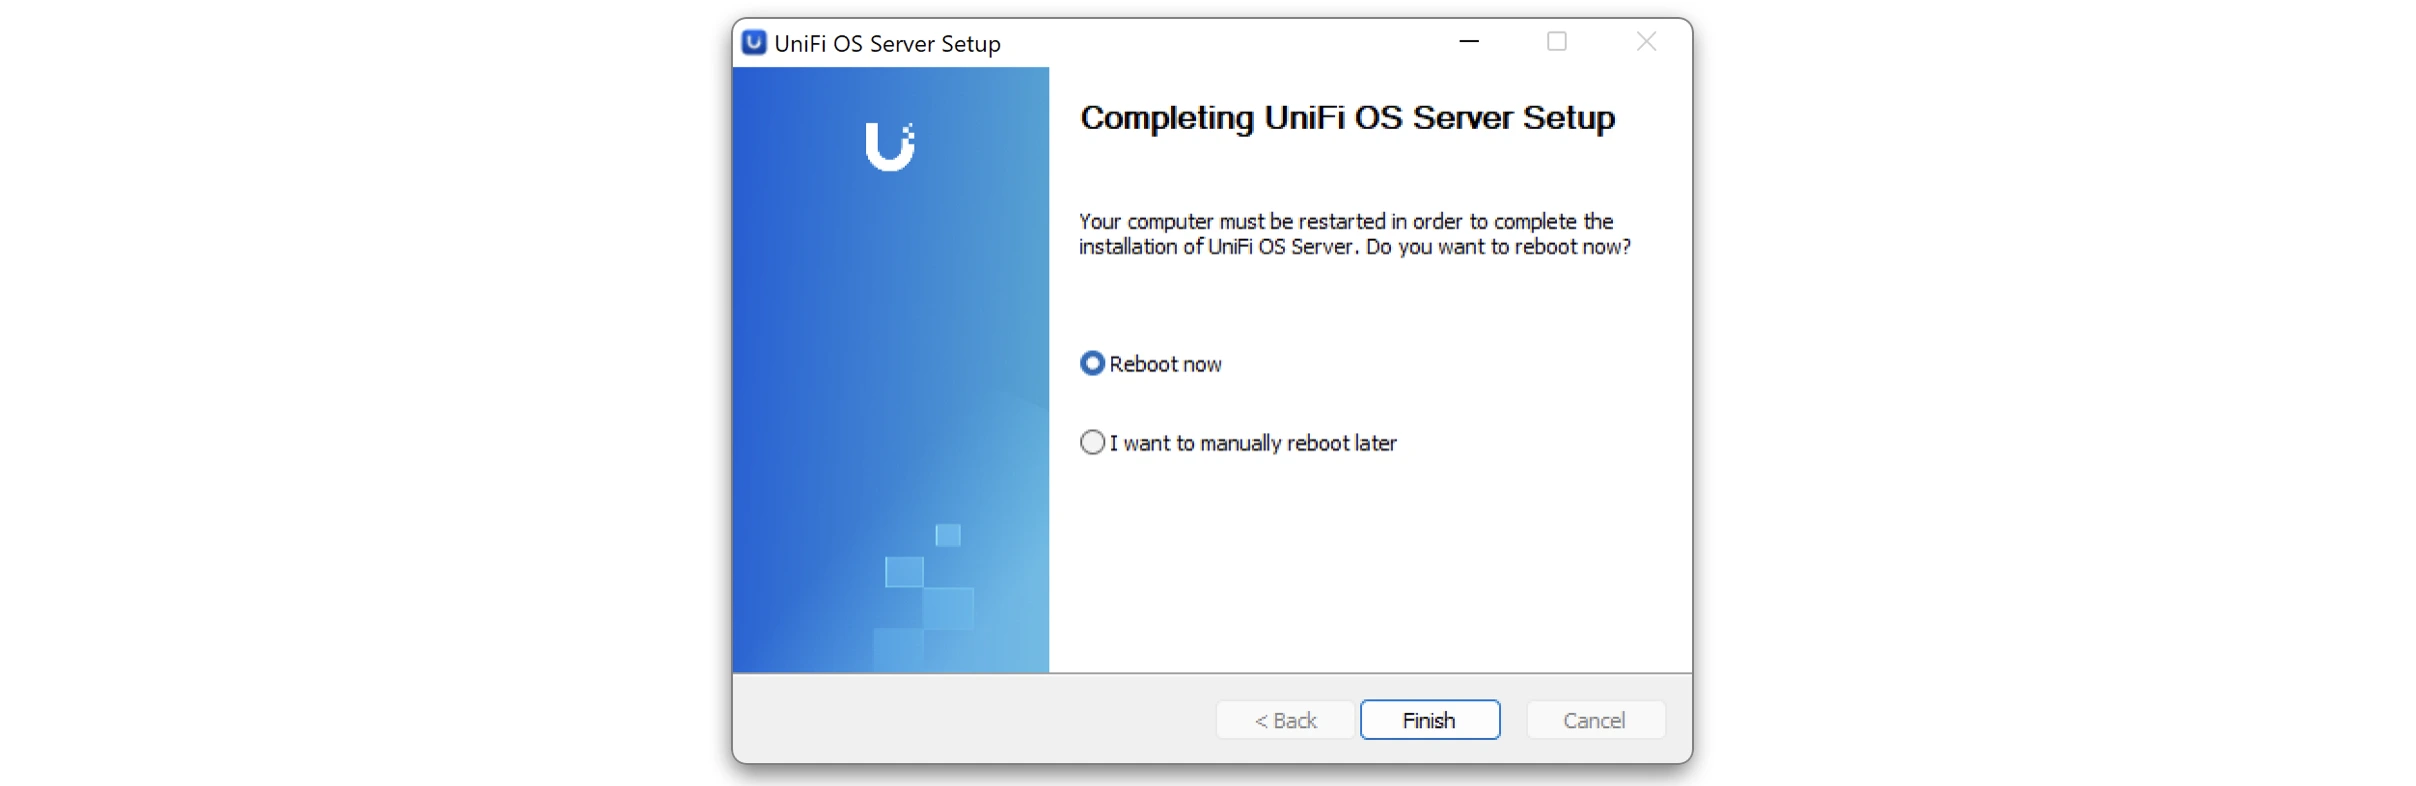Click the Reboot now label text
The width and height of the screenshot is (2416, 786).
[x=1166, y=363]
